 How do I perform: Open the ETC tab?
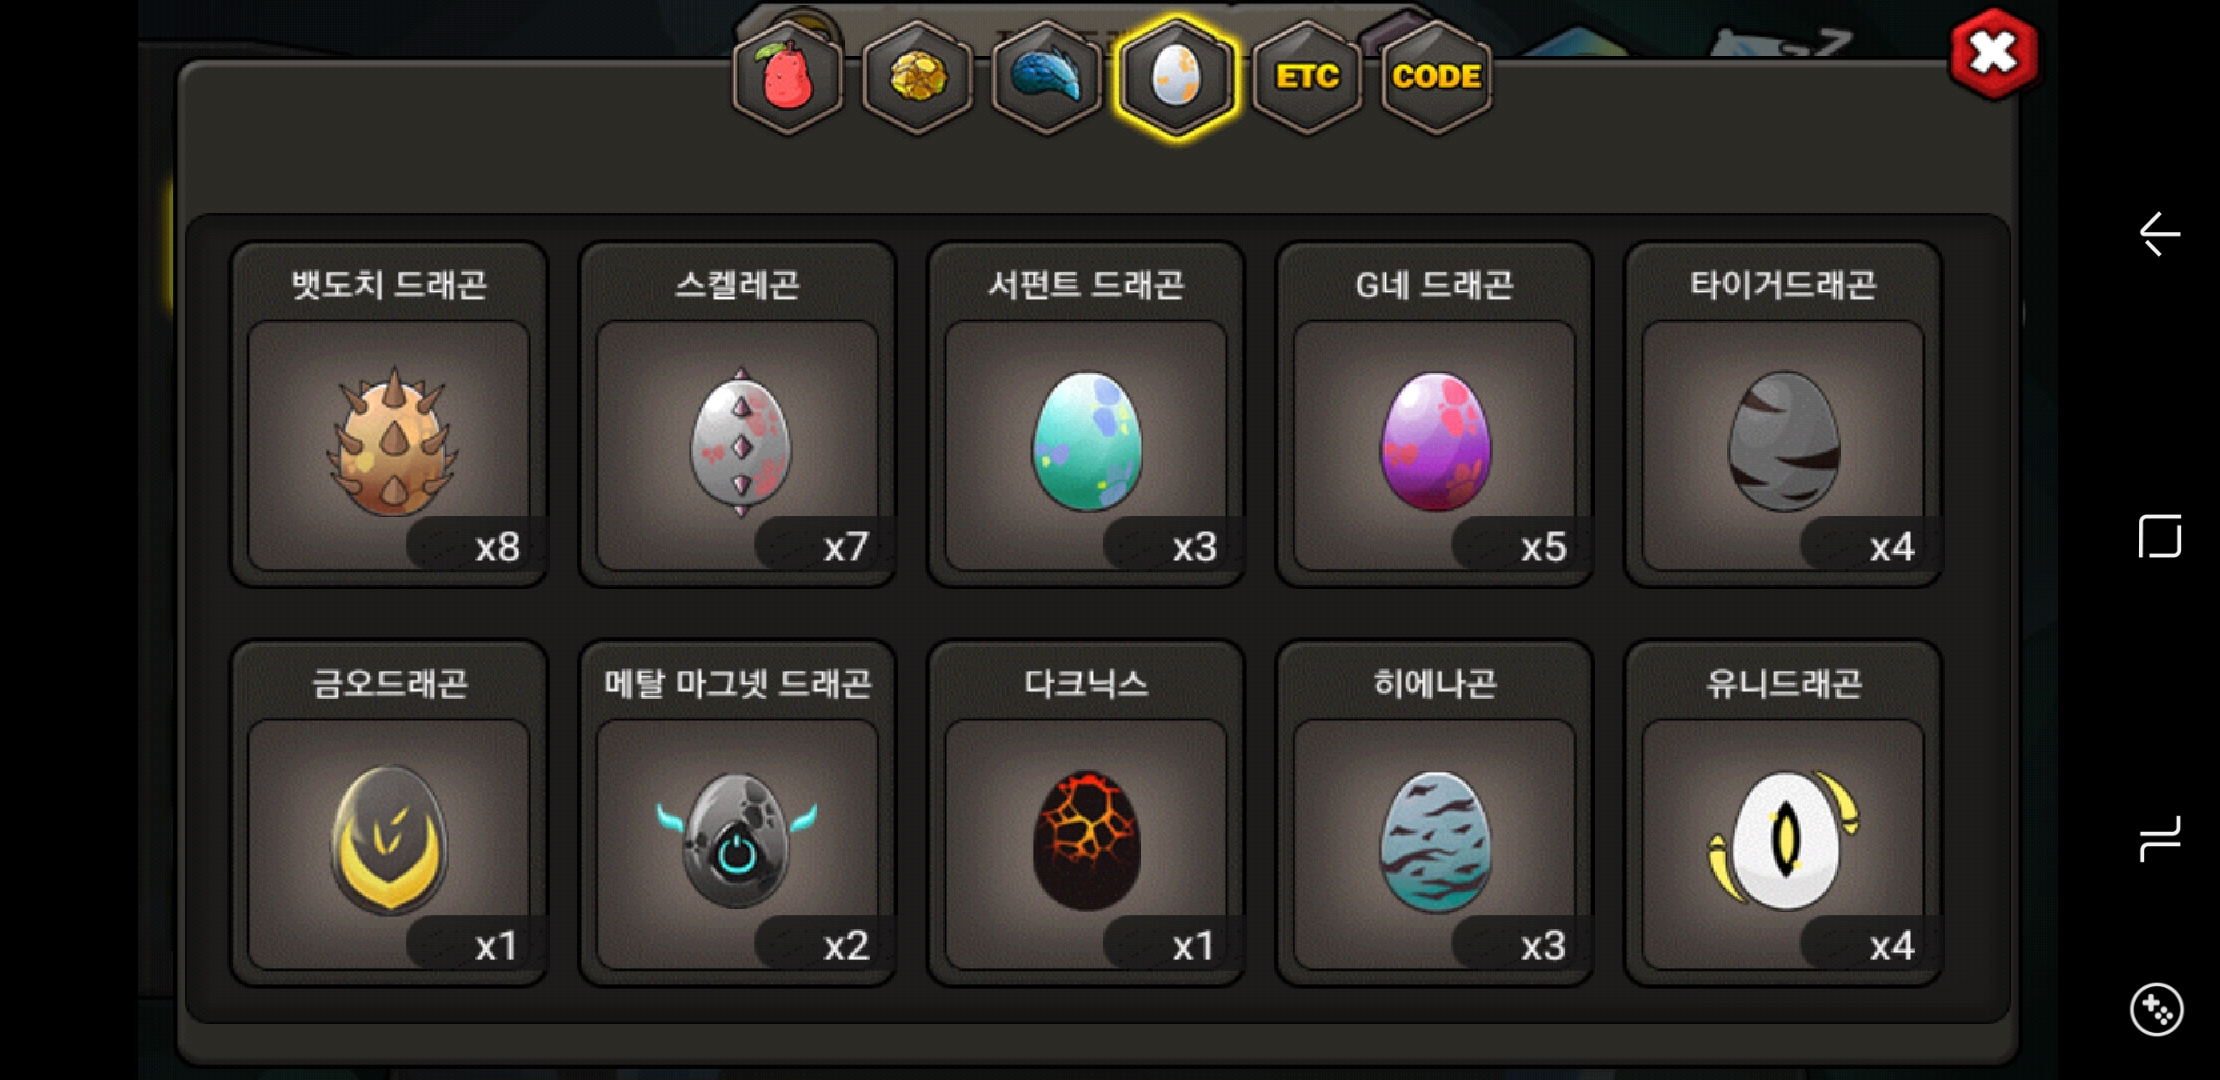pos(1307,76)
